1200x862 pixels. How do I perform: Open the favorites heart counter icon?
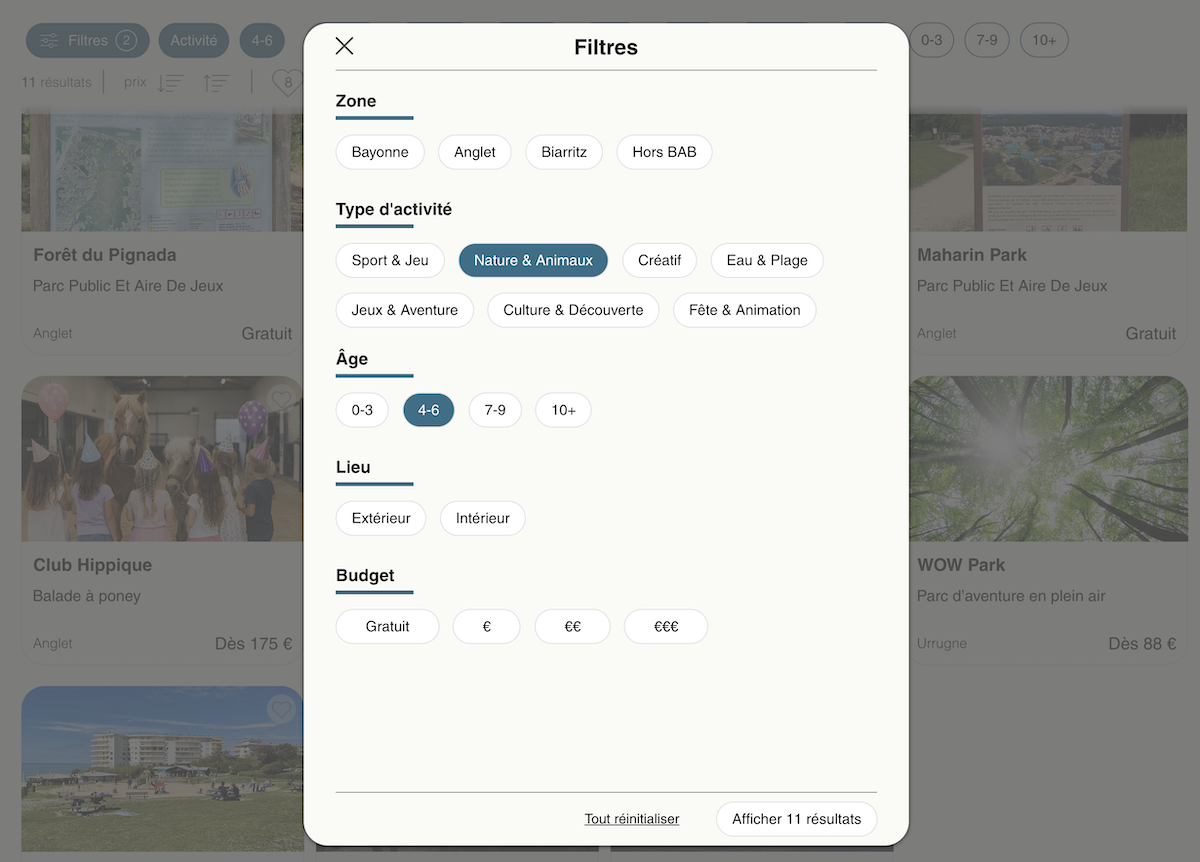click(x=287, y=83)
